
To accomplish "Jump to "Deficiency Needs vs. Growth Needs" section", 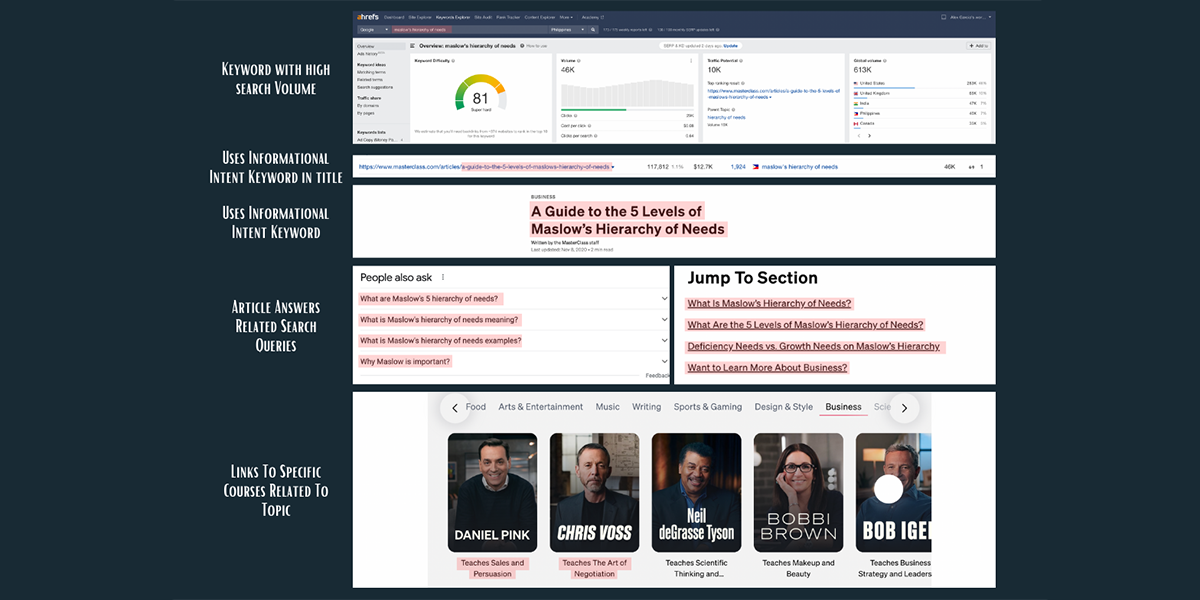I will pos(813,346).
